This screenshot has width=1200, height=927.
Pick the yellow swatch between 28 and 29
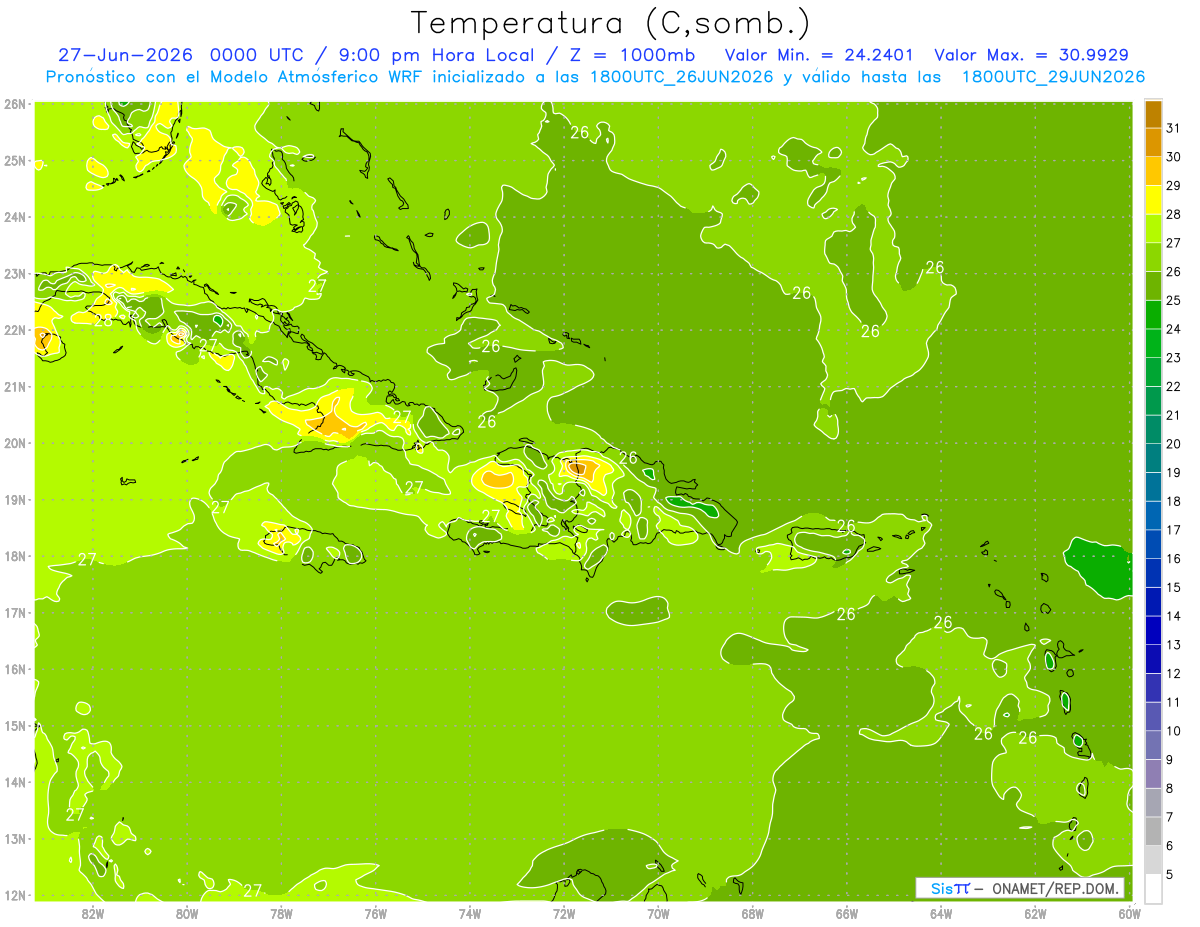pos(1153,201)
